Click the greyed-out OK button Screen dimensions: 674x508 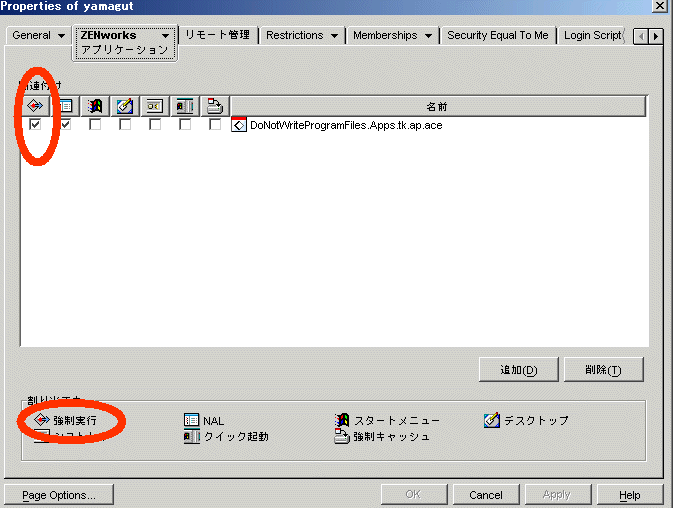(x=414, y=495)
